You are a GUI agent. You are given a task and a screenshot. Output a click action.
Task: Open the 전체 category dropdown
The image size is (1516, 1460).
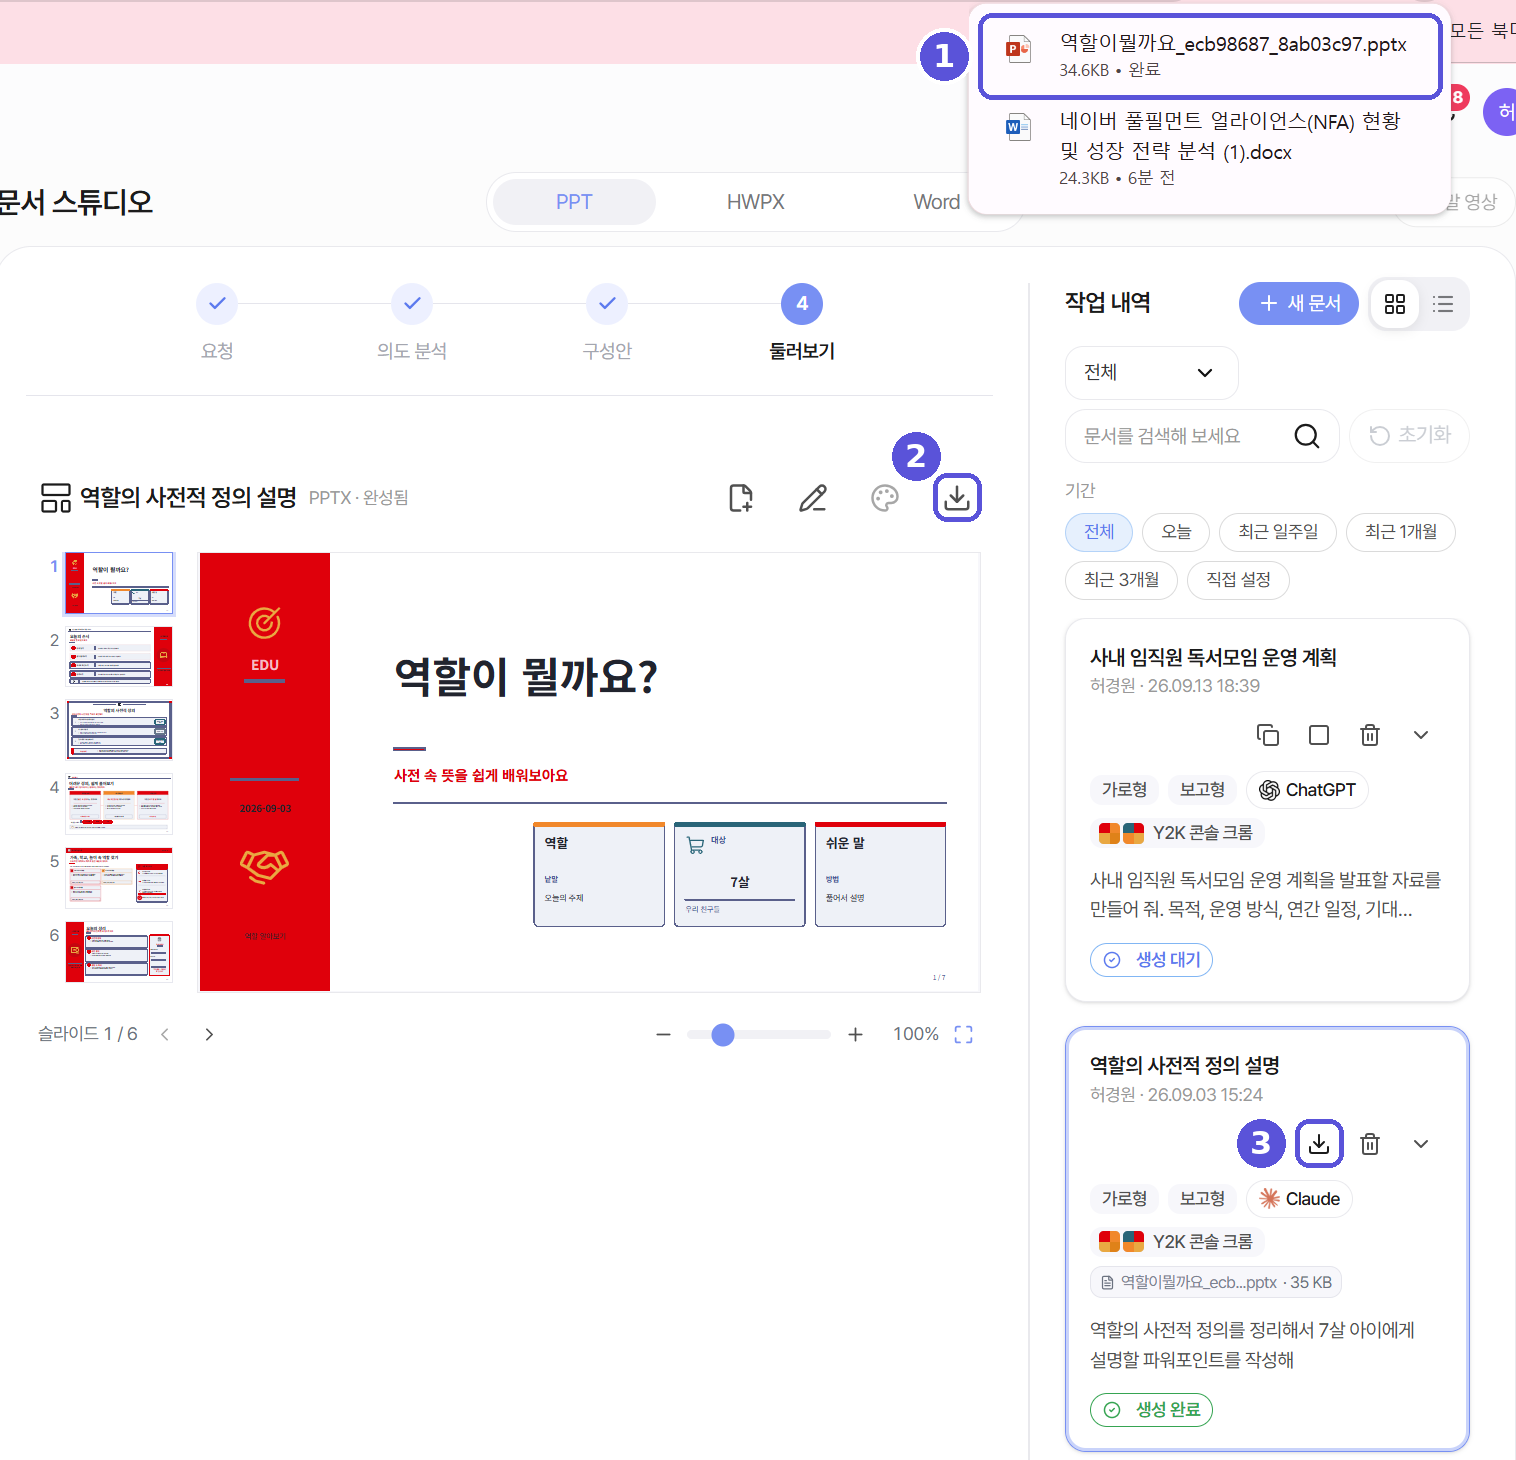click(1151, 373)
